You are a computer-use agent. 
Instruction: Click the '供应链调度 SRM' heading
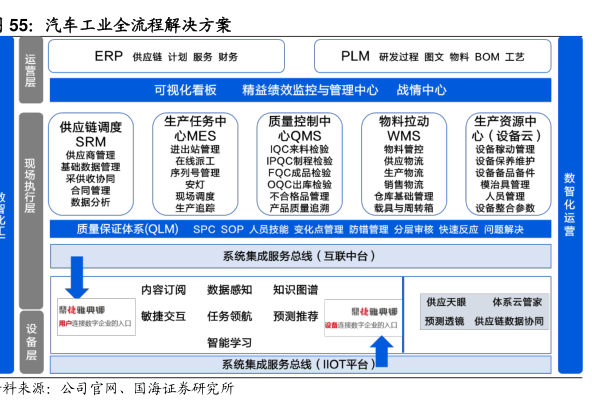click(x=91, y=134)
